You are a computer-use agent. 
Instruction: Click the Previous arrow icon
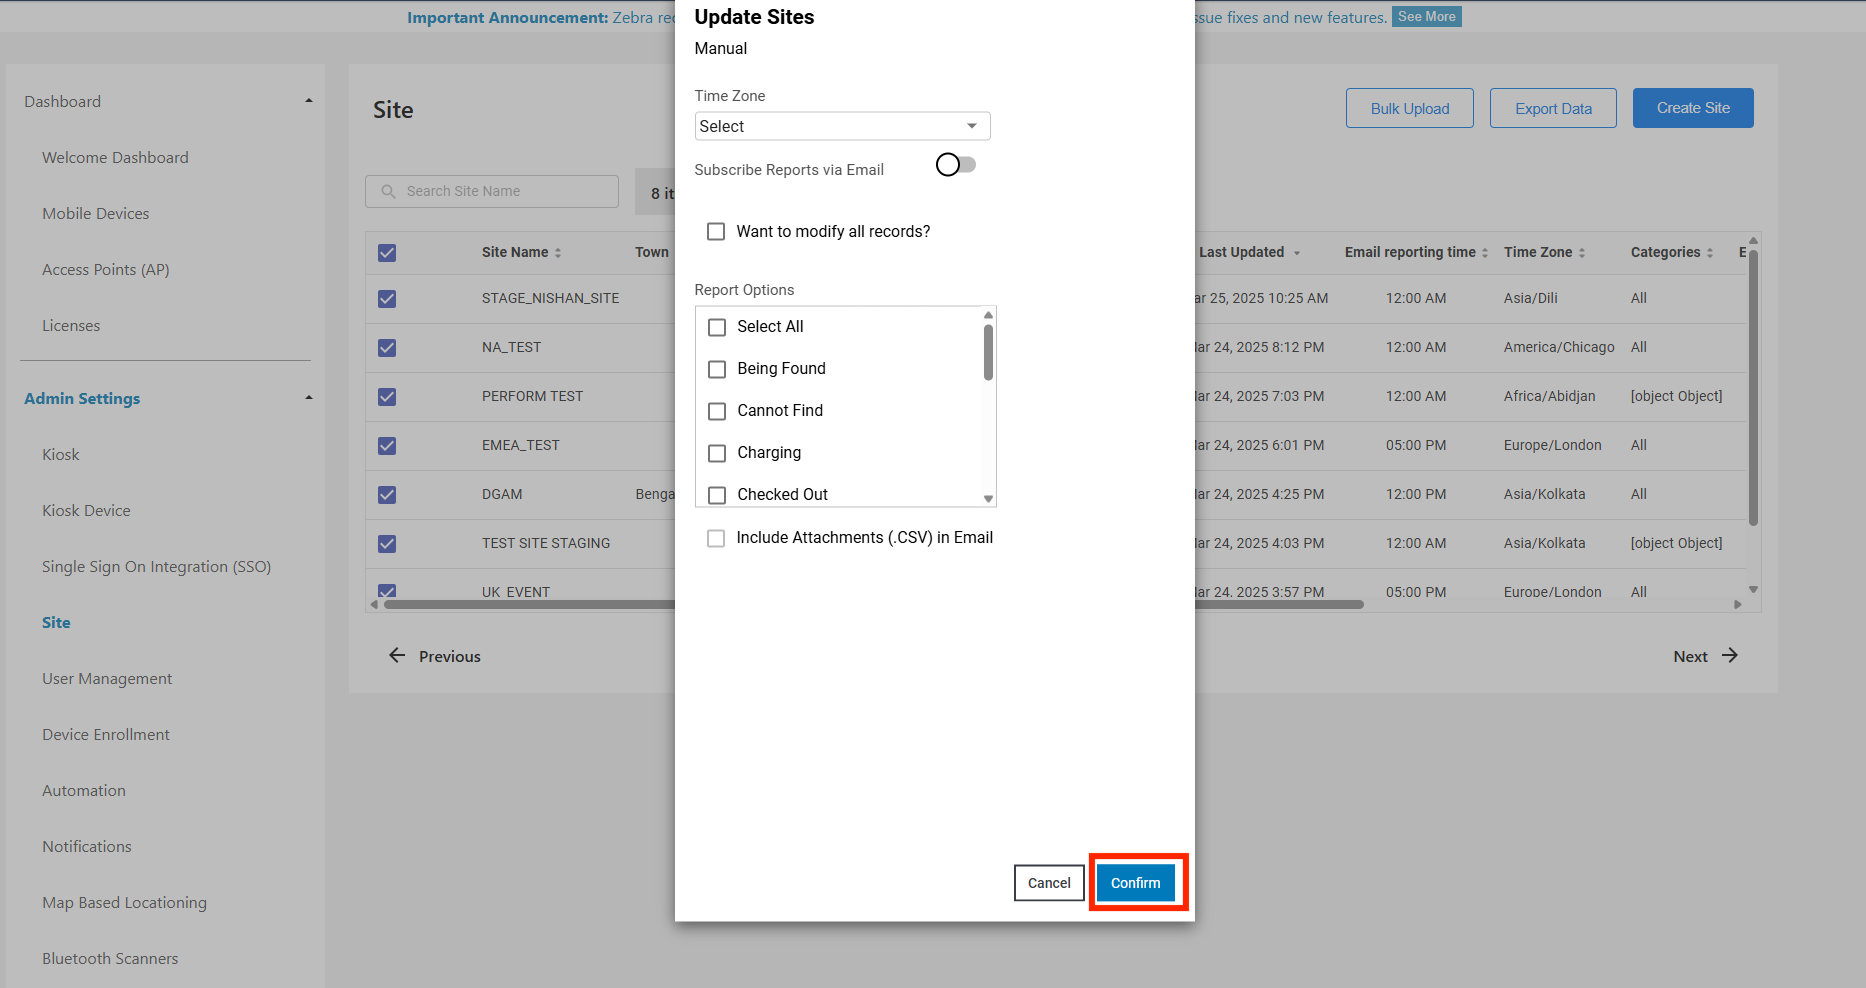[397, 656]
